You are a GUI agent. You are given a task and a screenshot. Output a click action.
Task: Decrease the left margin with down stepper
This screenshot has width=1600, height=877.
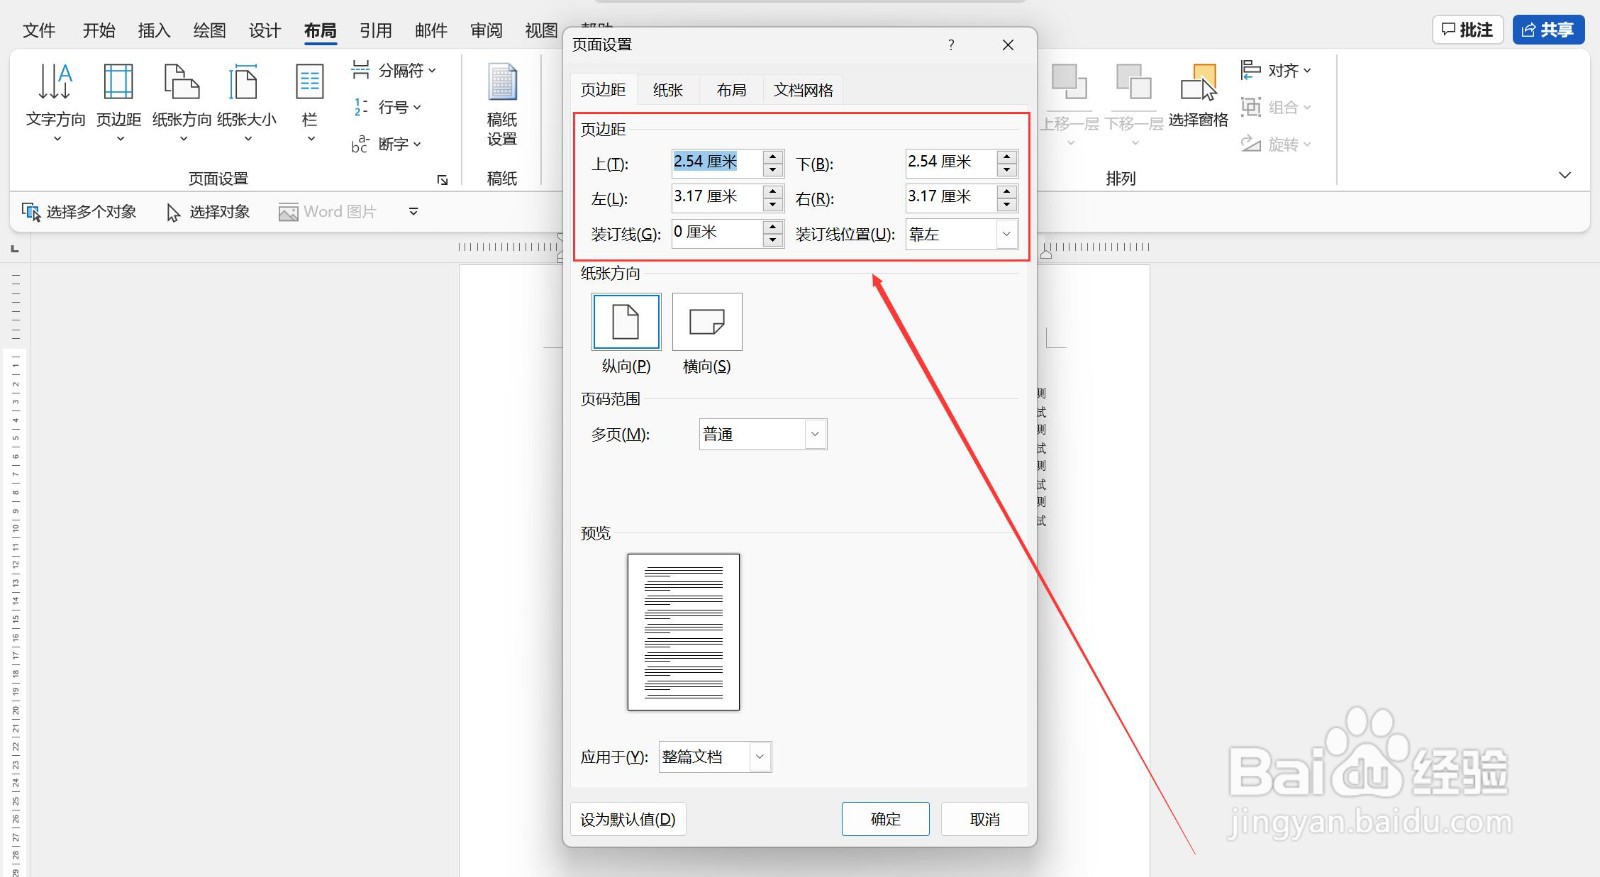coord(773,204)
